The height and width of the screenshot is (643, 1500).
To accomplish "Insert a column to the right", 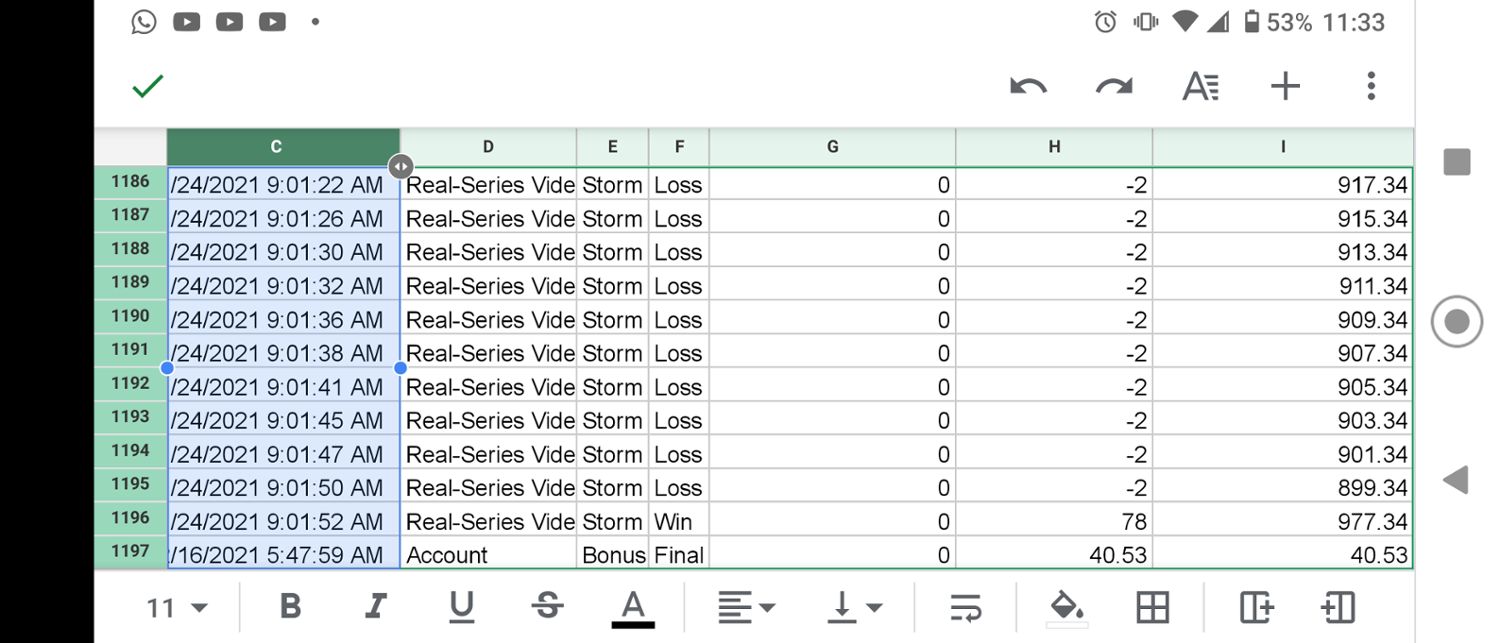I will coord(1256,607).
